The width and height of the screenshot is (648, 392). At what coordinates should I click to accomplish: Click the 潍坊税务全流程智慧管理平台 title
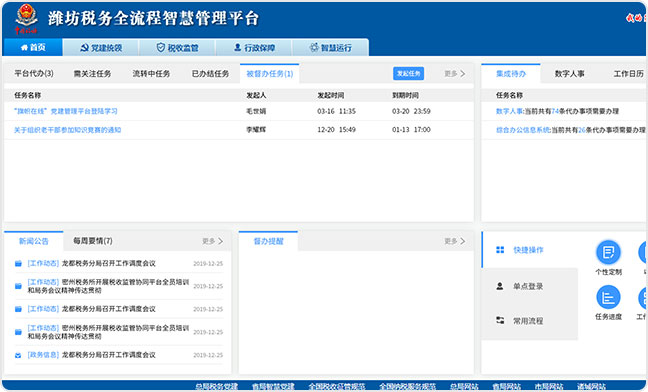click(x=153, y=18)
